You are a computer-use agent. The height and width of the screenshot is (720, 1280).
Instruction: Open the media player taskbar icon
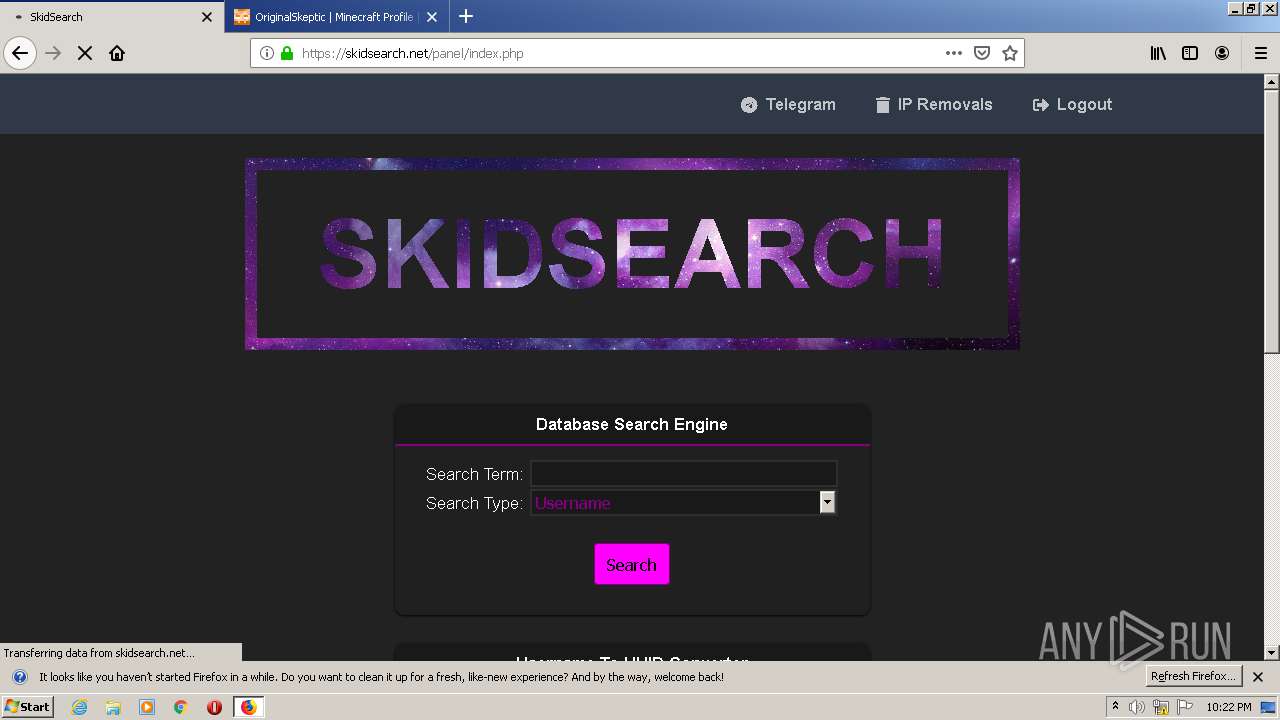(147, 707)
